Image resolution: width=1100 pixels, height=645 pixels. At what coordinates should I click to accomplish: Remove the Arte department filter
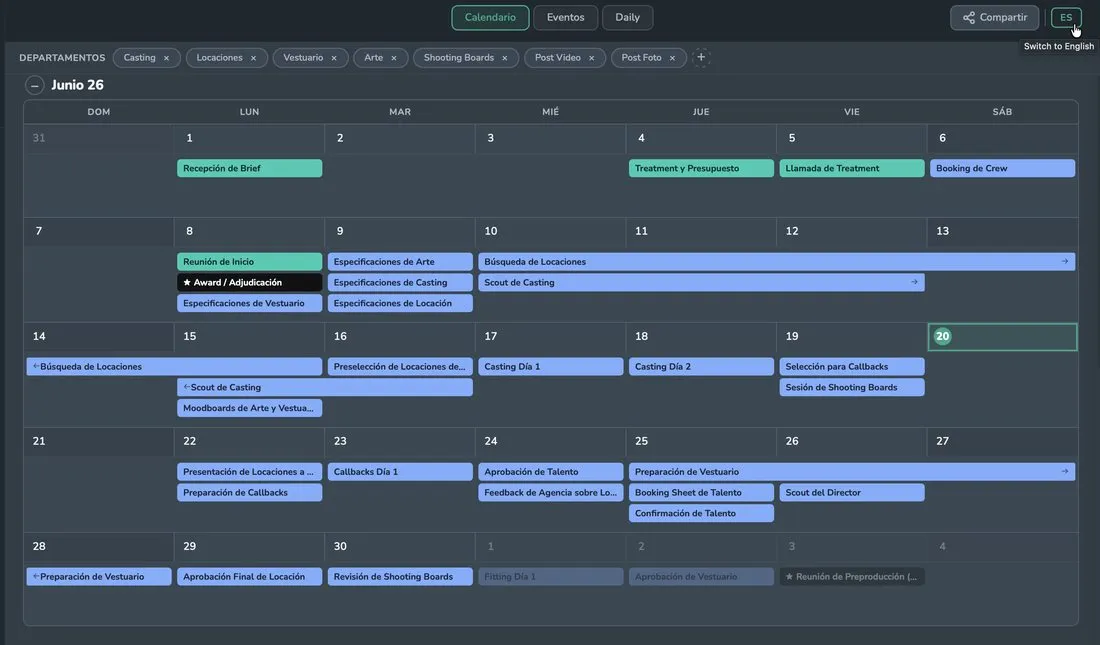[394, 58]
